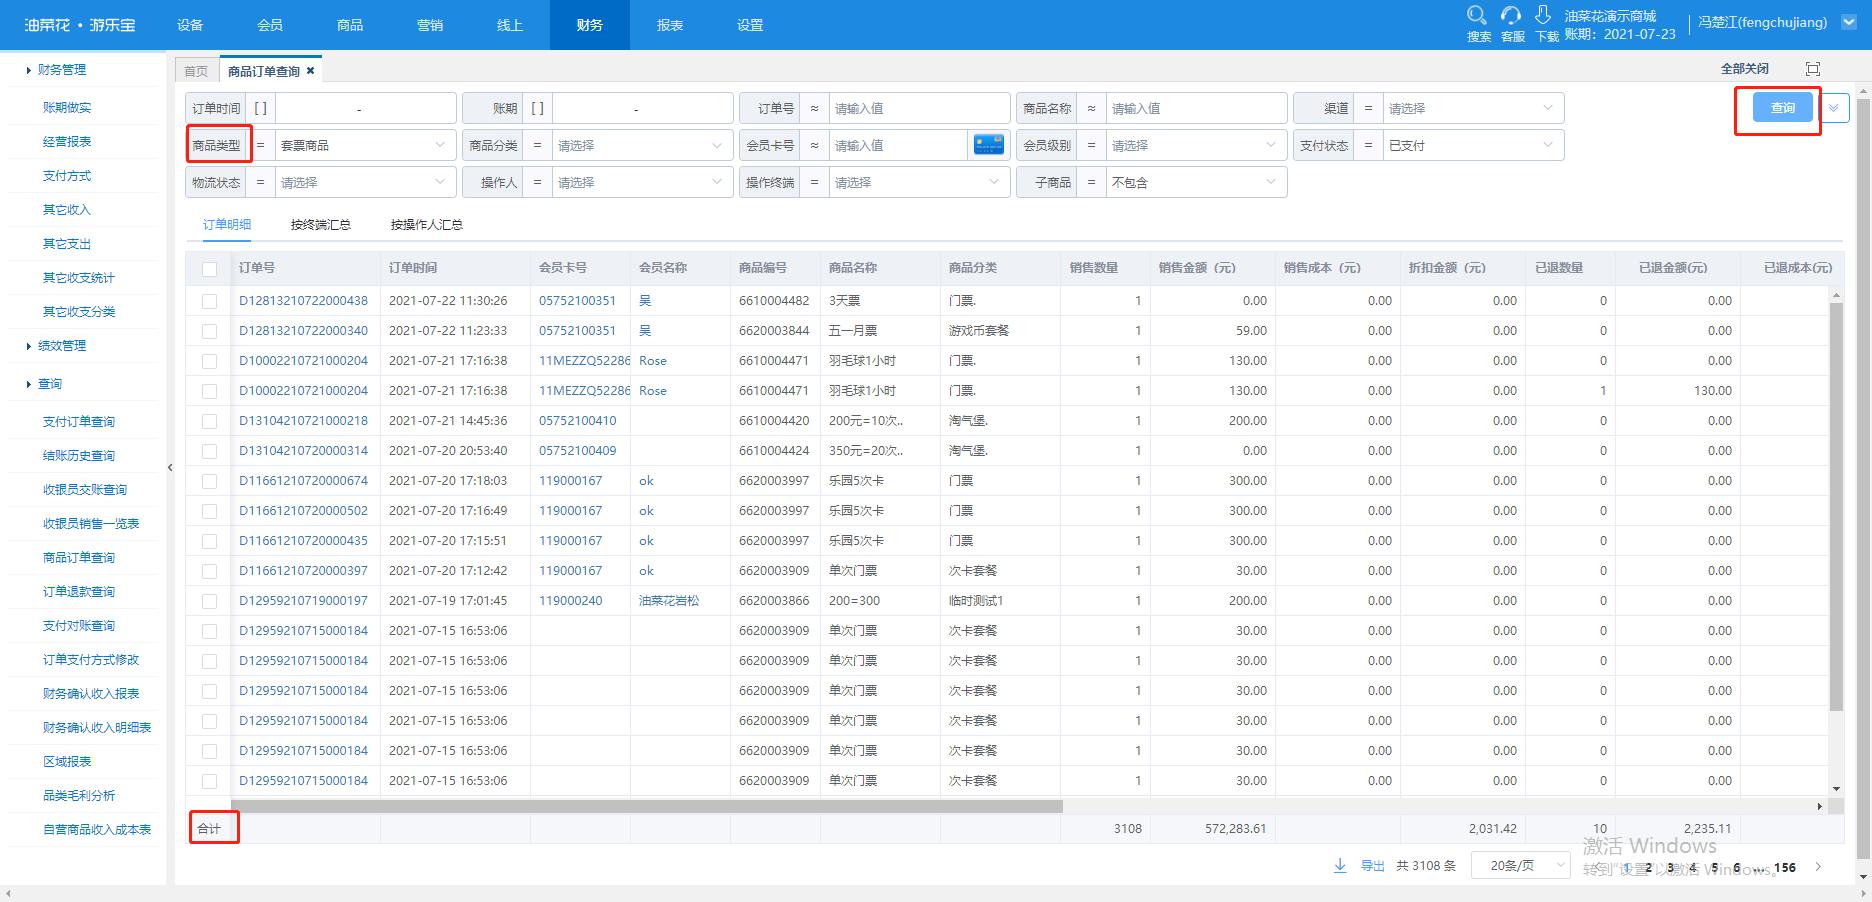This screenshot has width=1872, height=902.
Task: Check row for order D12813210722000340
Action: tap(209, 331)
